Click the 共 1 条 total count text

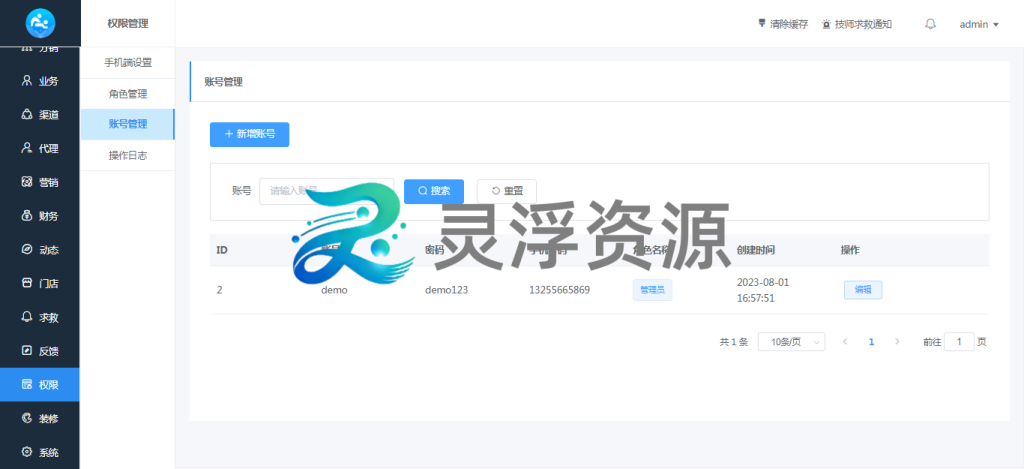click(x=733, y=342)
